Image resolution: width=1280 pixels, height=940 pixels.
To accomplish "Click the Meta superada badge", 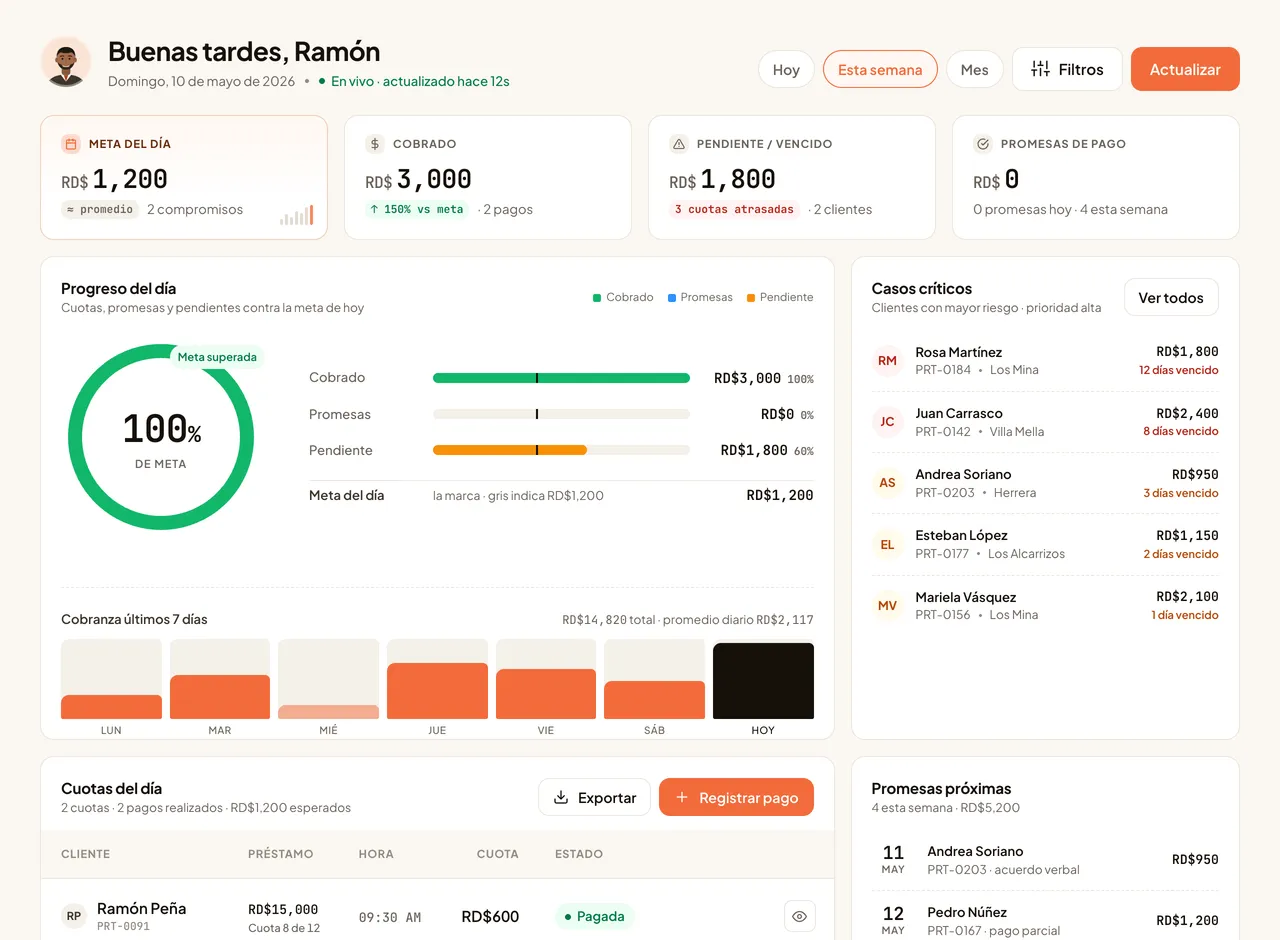I will coord(217,357).
